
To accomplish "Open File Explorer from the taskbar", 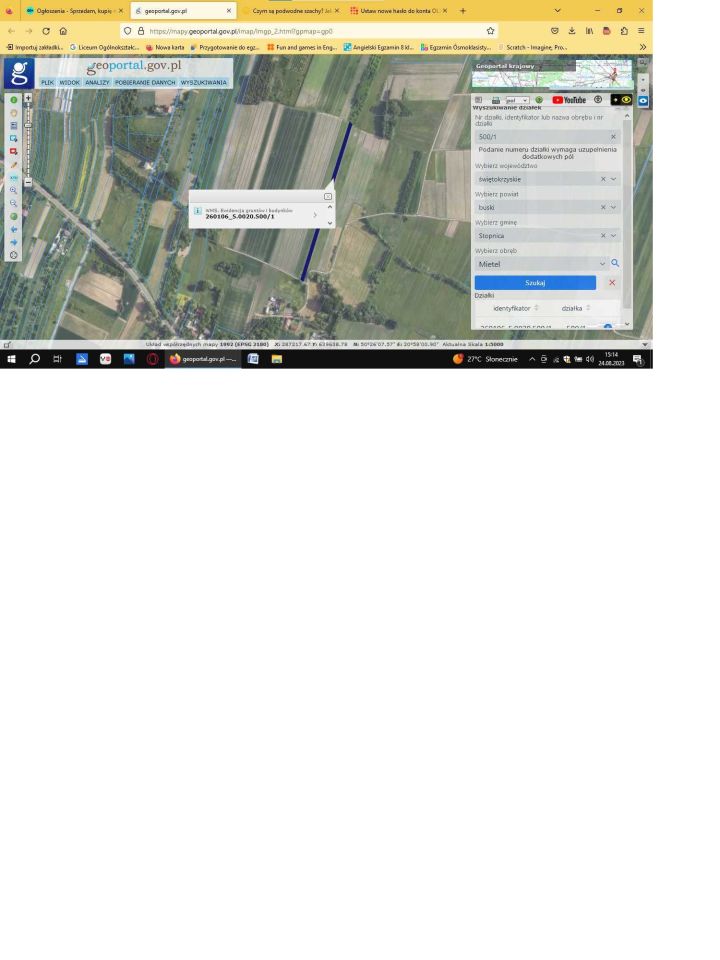I will click(277, 359).
